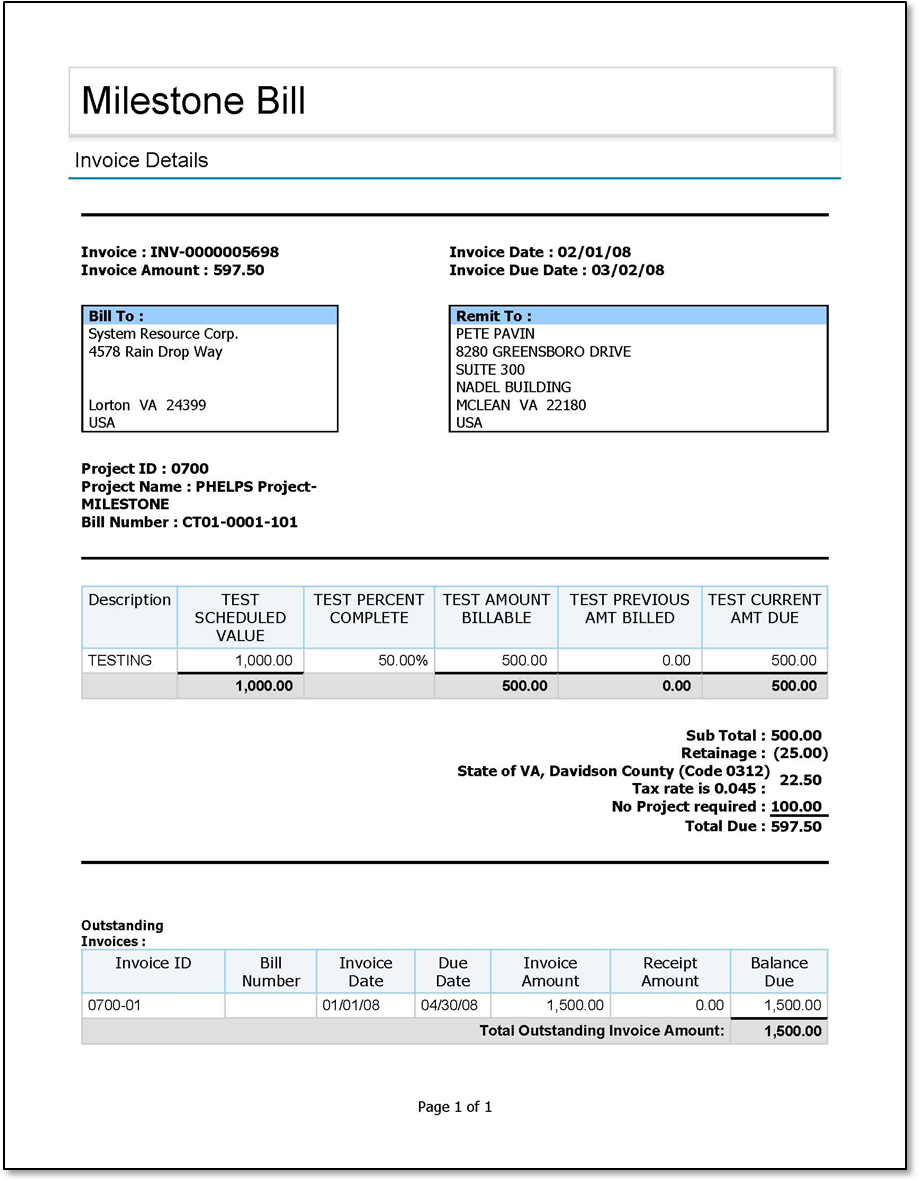919x1179 pixels.
Task: Click the Invoice Due Date line
Action: [x=556, y=270]
